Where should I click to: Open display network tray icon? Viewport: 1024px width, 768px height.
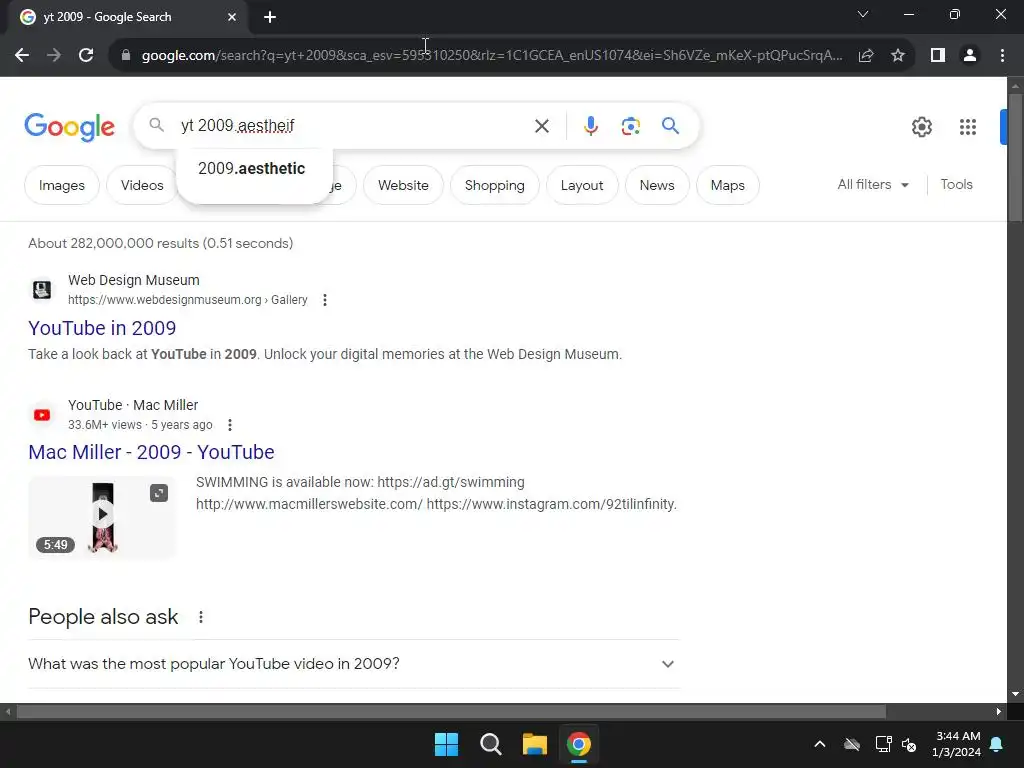point(883,744)
